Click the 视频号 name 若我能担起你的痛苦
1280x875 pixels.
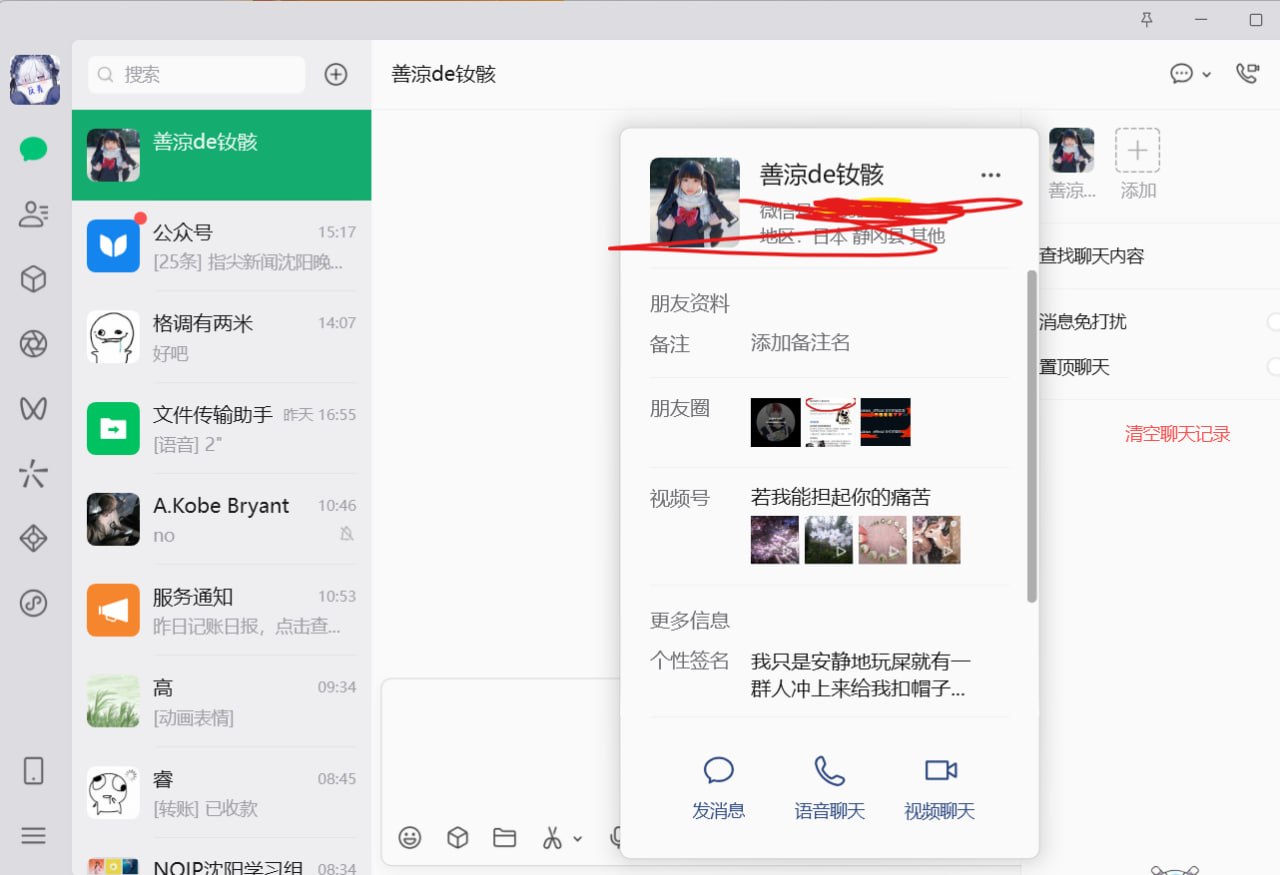841,497
